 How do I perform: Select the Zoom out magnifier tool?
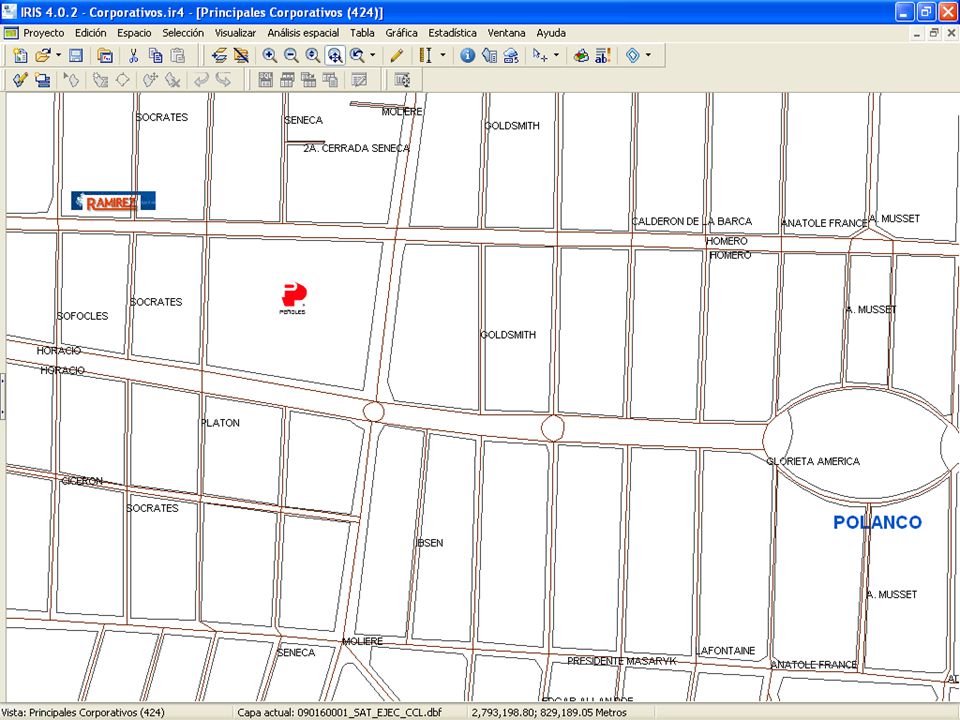pyautogui.click(x=291, y=56)
